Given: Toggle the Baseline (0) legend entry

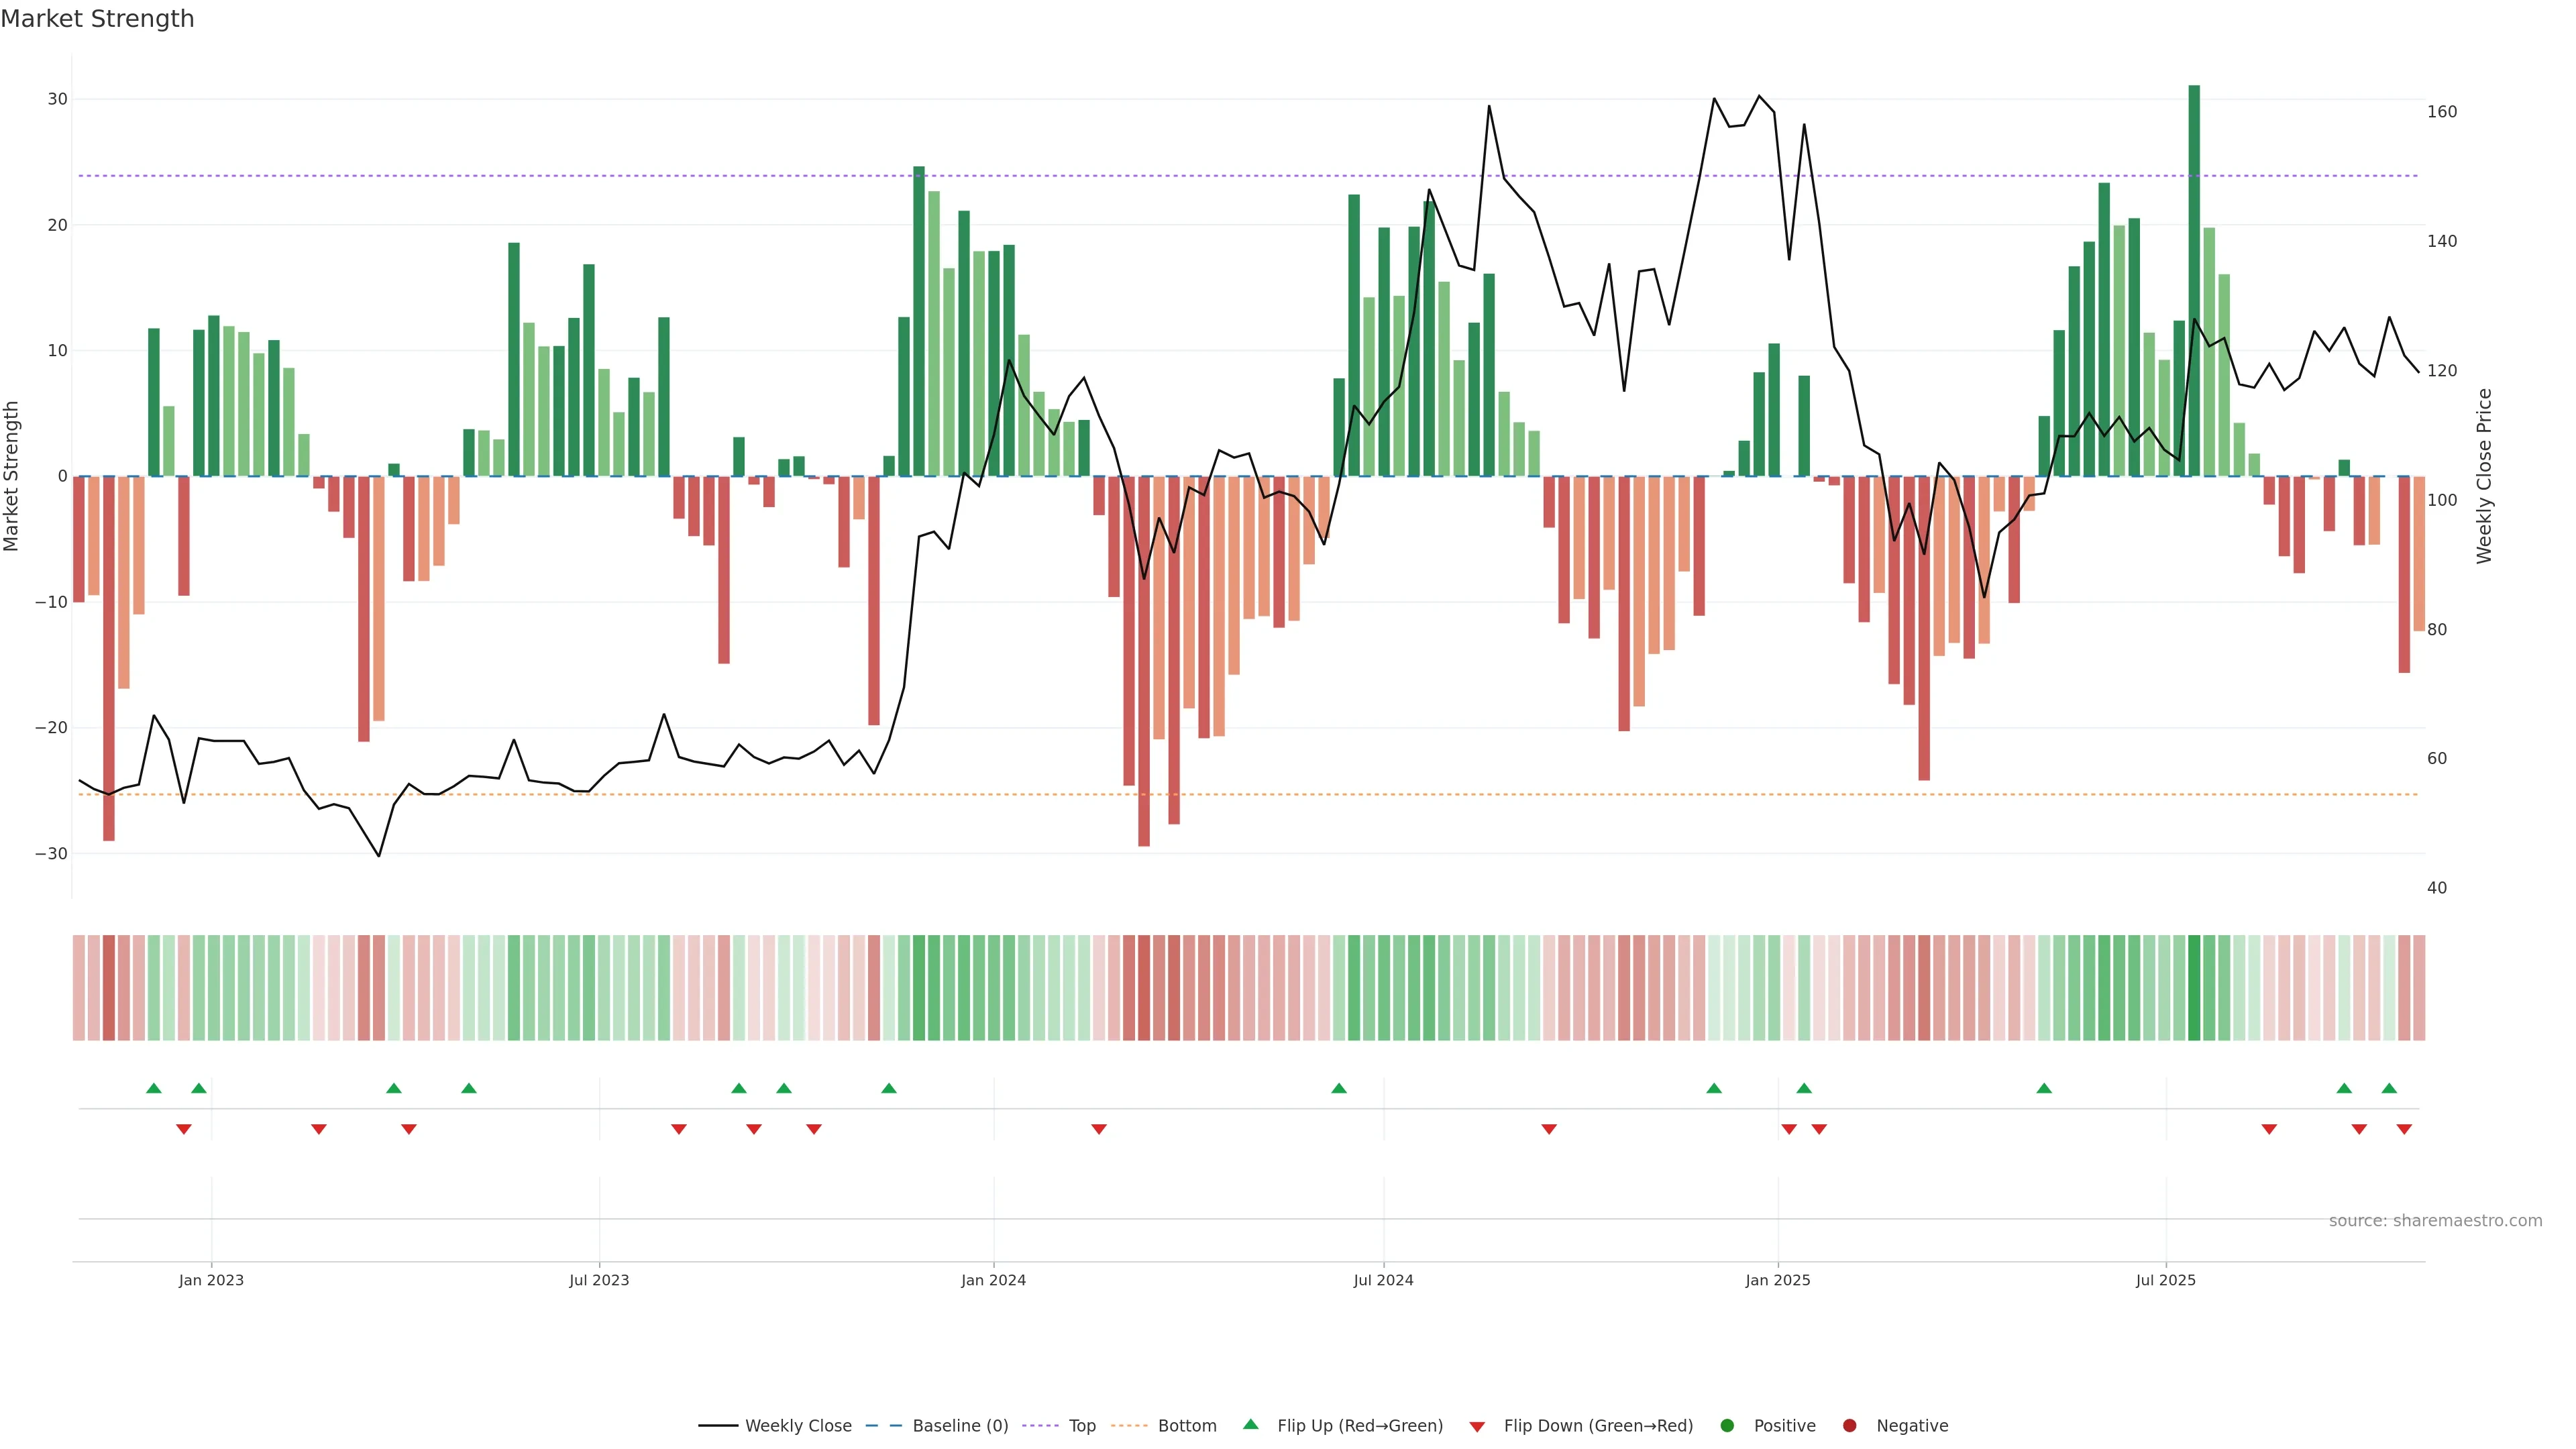Looking at the screenshot, I should [x=959, y=1426].
